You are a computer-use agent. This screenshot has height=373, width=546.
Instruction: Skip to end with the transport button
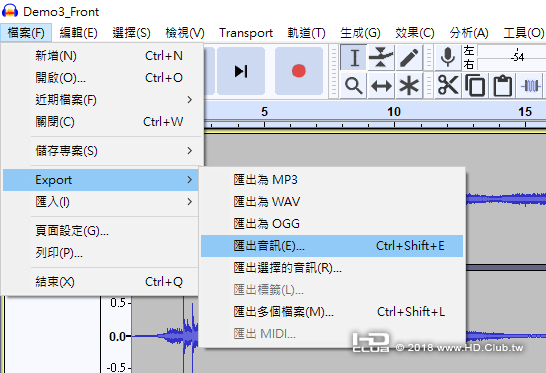click(241, 71)
